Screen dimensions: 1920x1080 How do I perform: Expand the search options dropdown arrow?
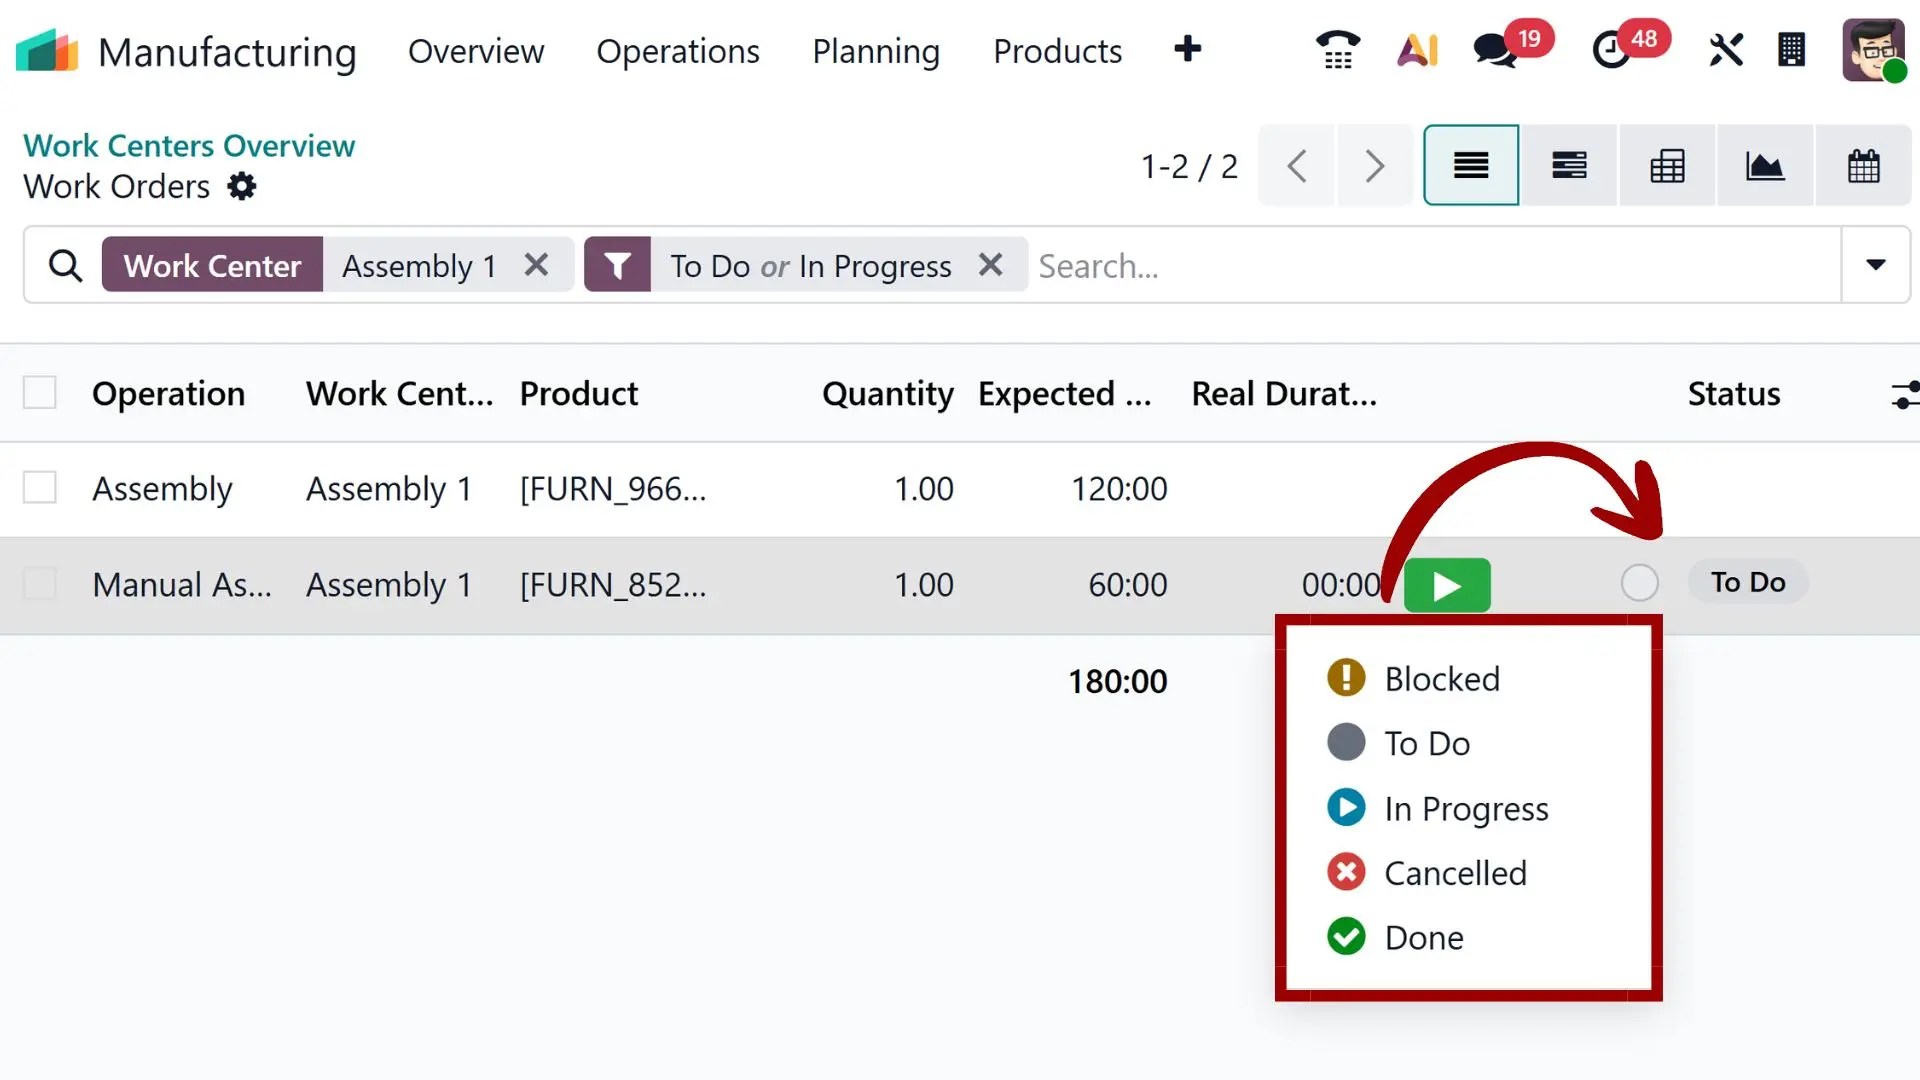click(1875, 265)
